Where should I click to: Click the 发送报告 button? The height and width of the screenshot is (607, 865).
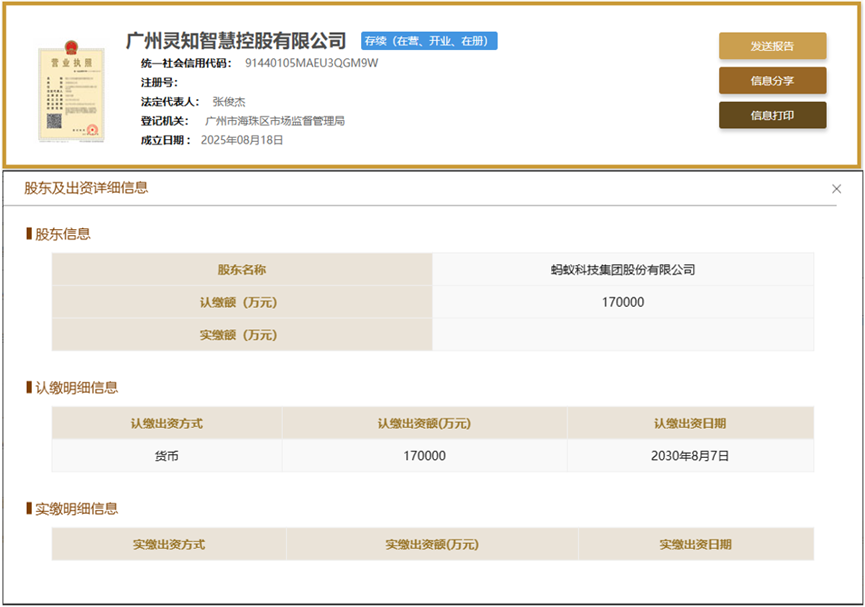(x=772, y=46)
